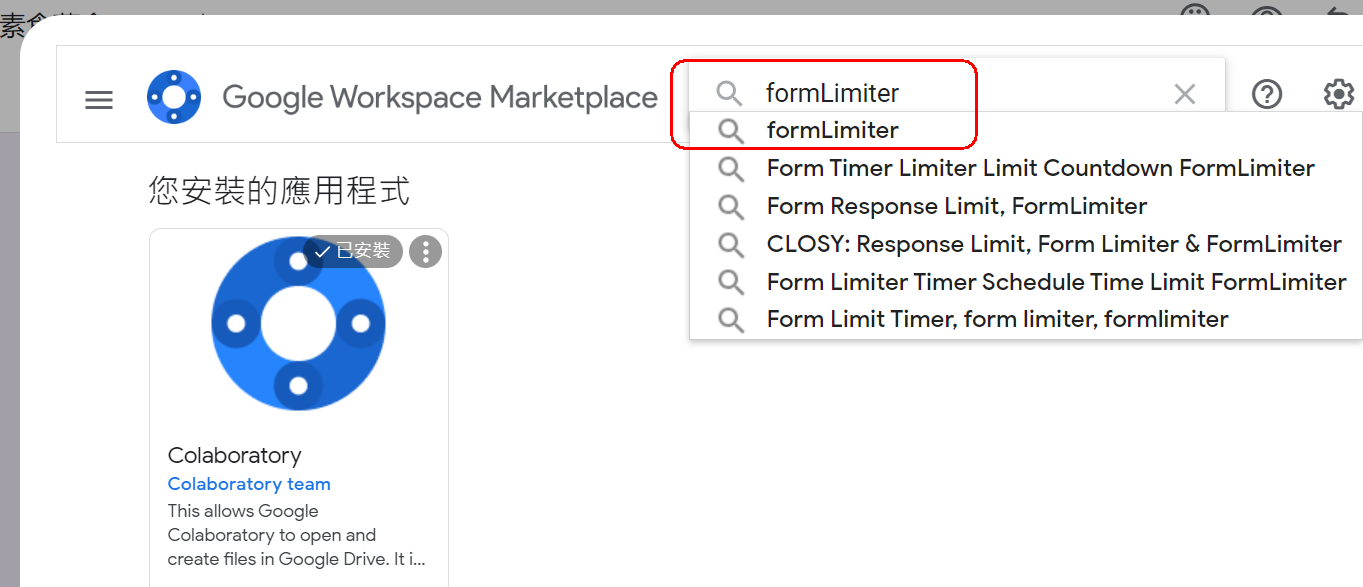Select 'Form Timer Limiter Limit Countdown FormLimiter' suggestion

pos(1040,168)
